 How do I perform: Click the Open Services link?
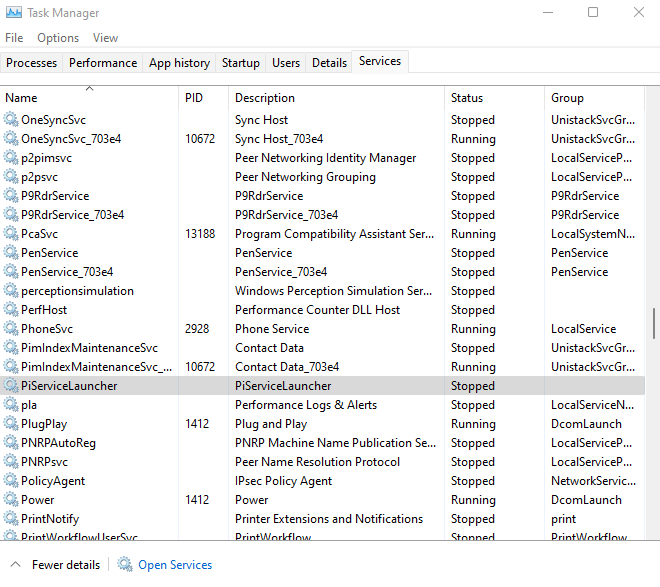pyautogui.click(x=175, y=565)
